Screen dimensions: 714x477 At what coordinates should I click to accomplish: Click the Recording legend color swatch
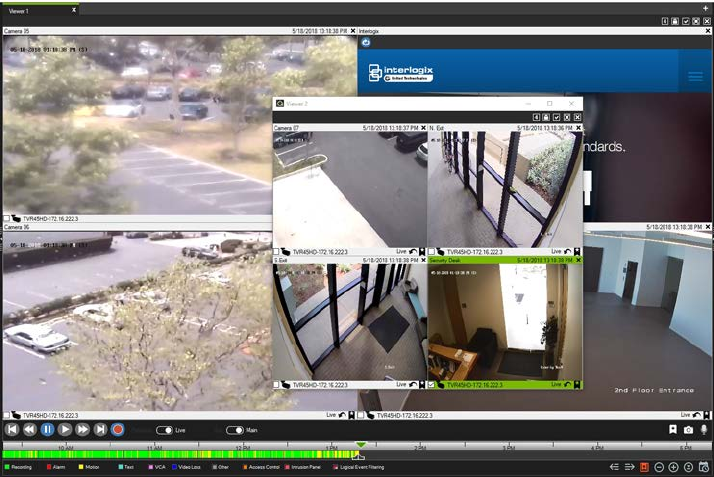click(7, 467)
